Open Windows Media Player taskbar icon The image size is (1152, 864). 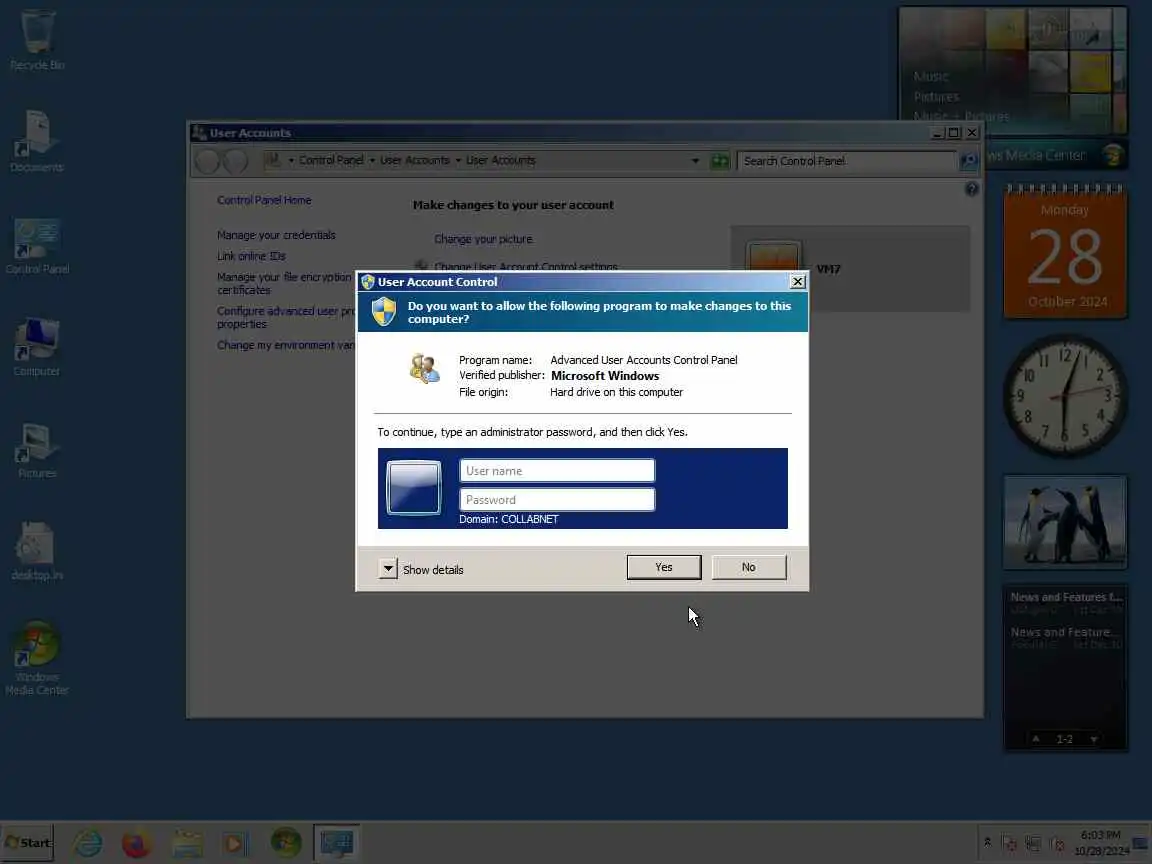click(x=236, y=843)
